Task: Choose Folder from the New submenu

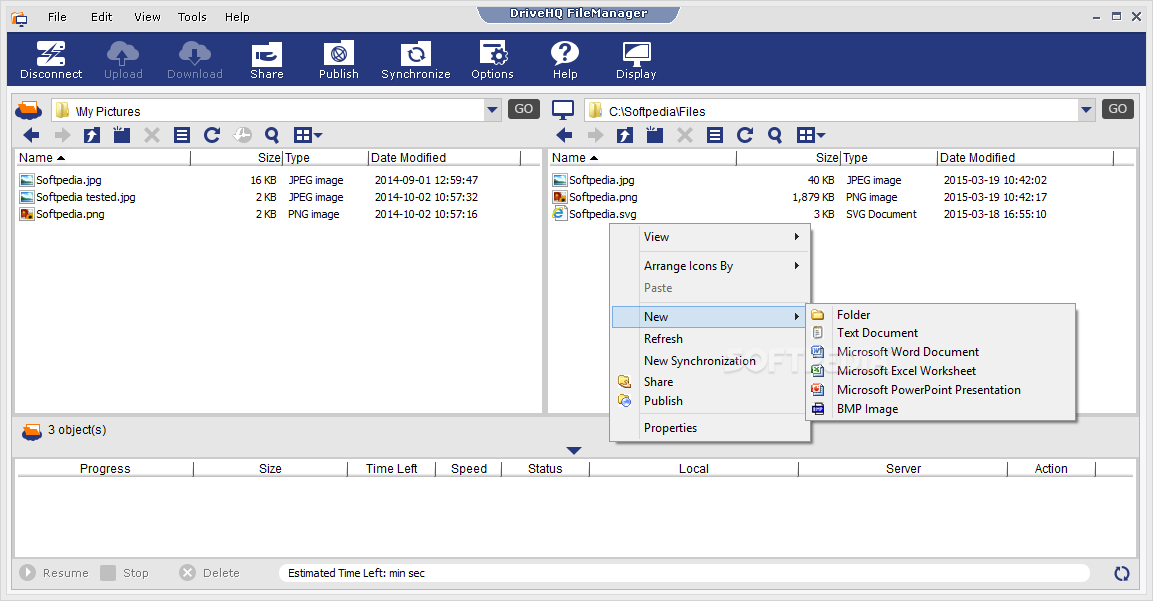Action: 941,314
